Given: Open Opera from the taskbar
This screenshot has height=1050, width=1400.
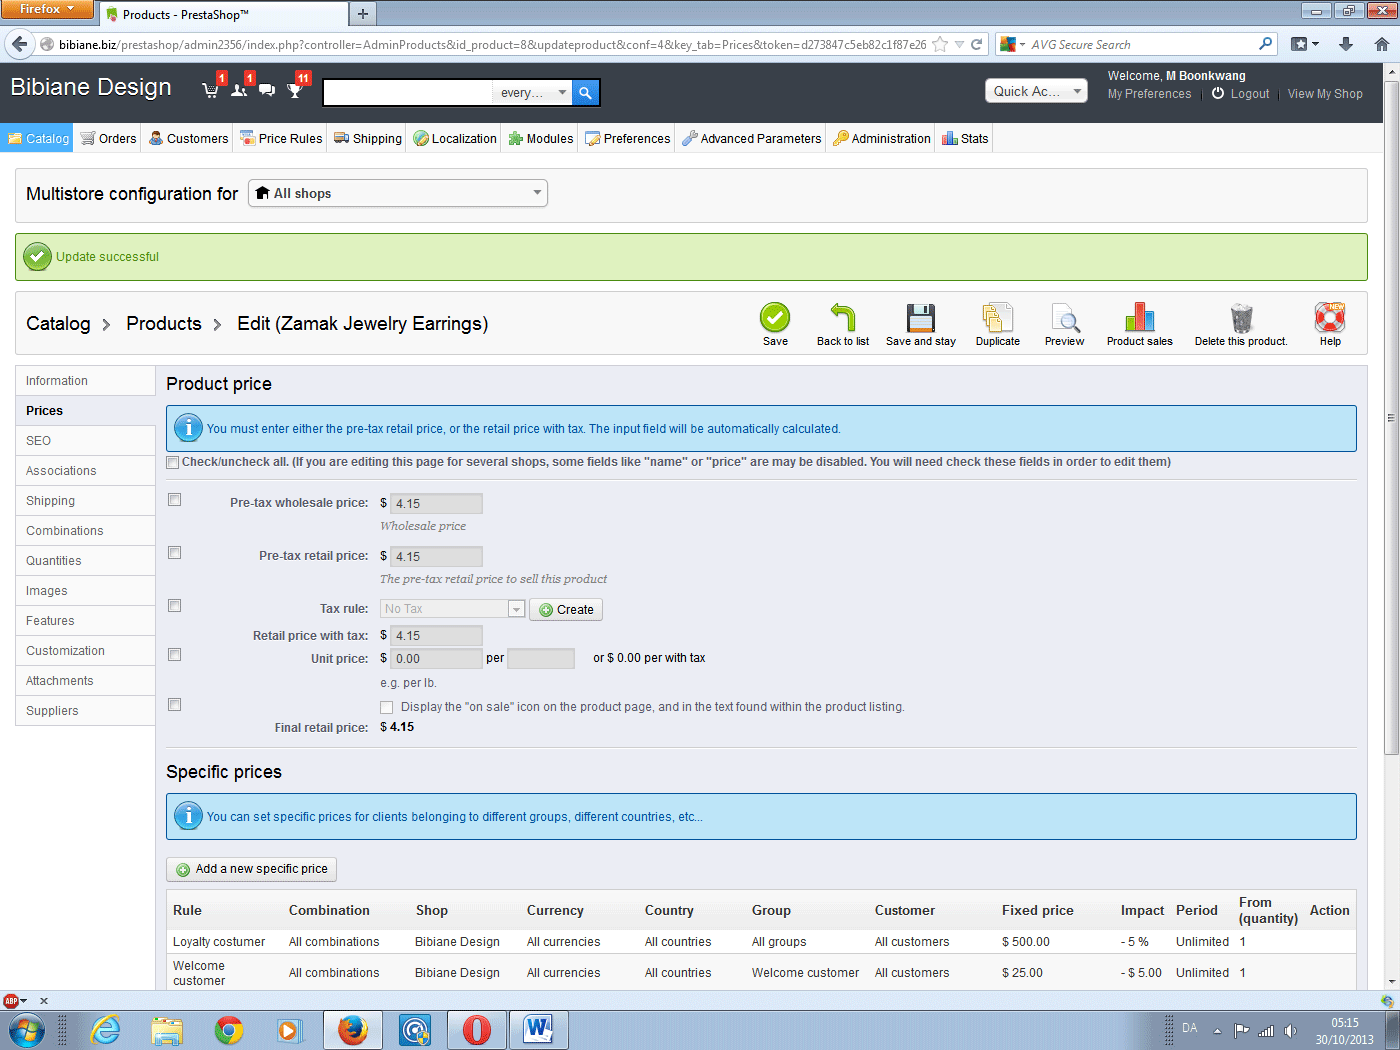Looking at the screenshot, I should (x=477, y=1029).
